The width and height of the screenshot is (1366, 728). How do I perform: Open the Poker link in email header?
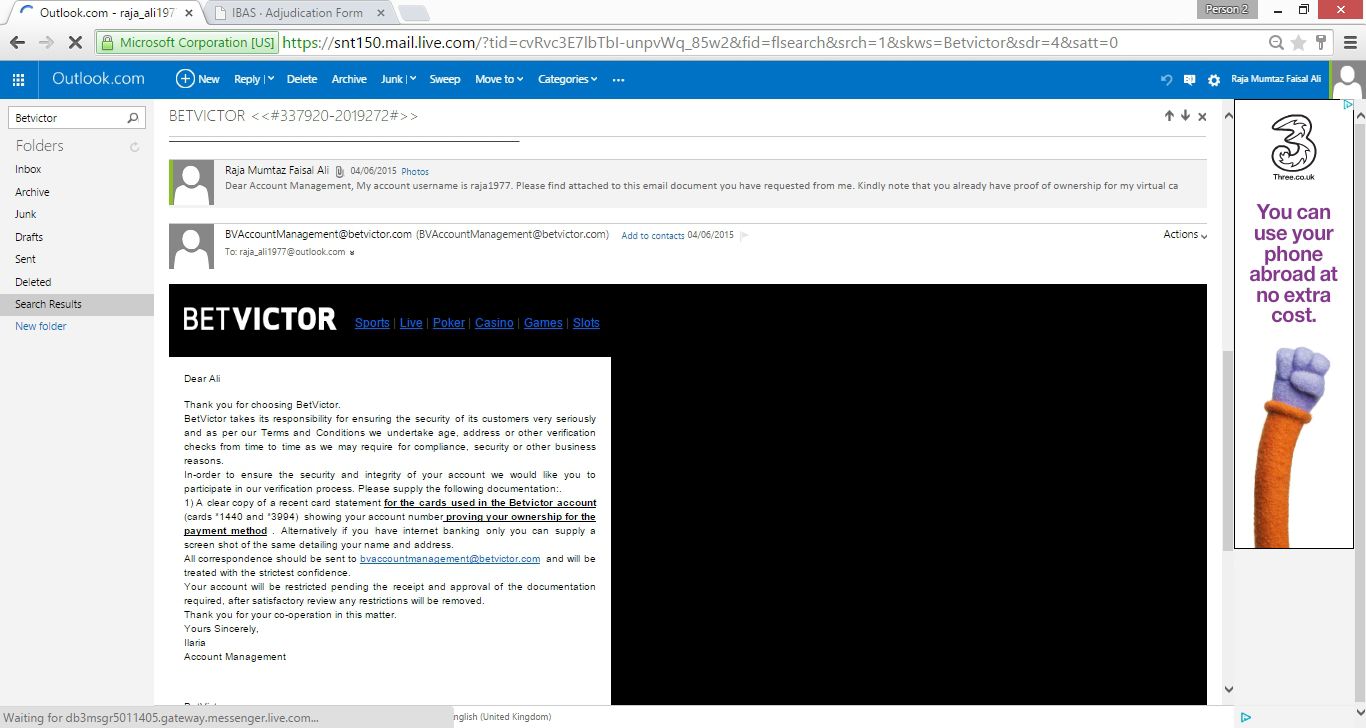[449, 323]
